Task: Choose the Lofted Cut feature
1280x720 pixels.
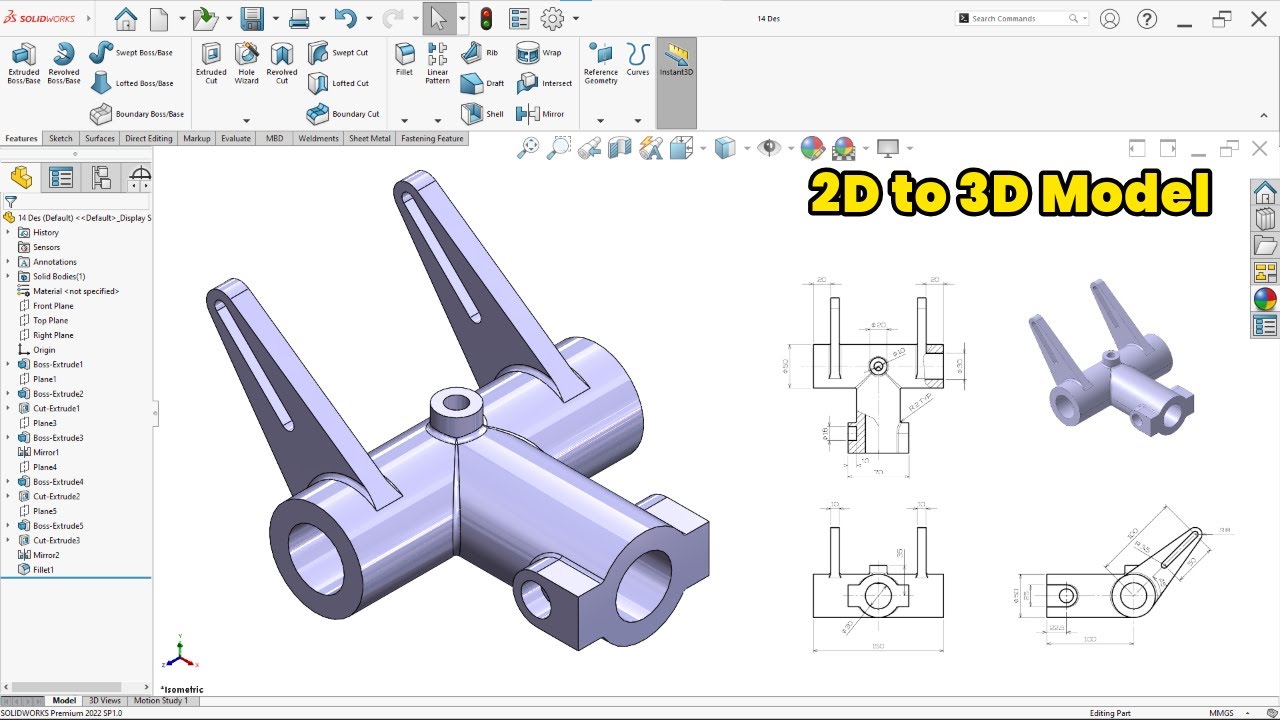Action: click(x=338, y=83)
